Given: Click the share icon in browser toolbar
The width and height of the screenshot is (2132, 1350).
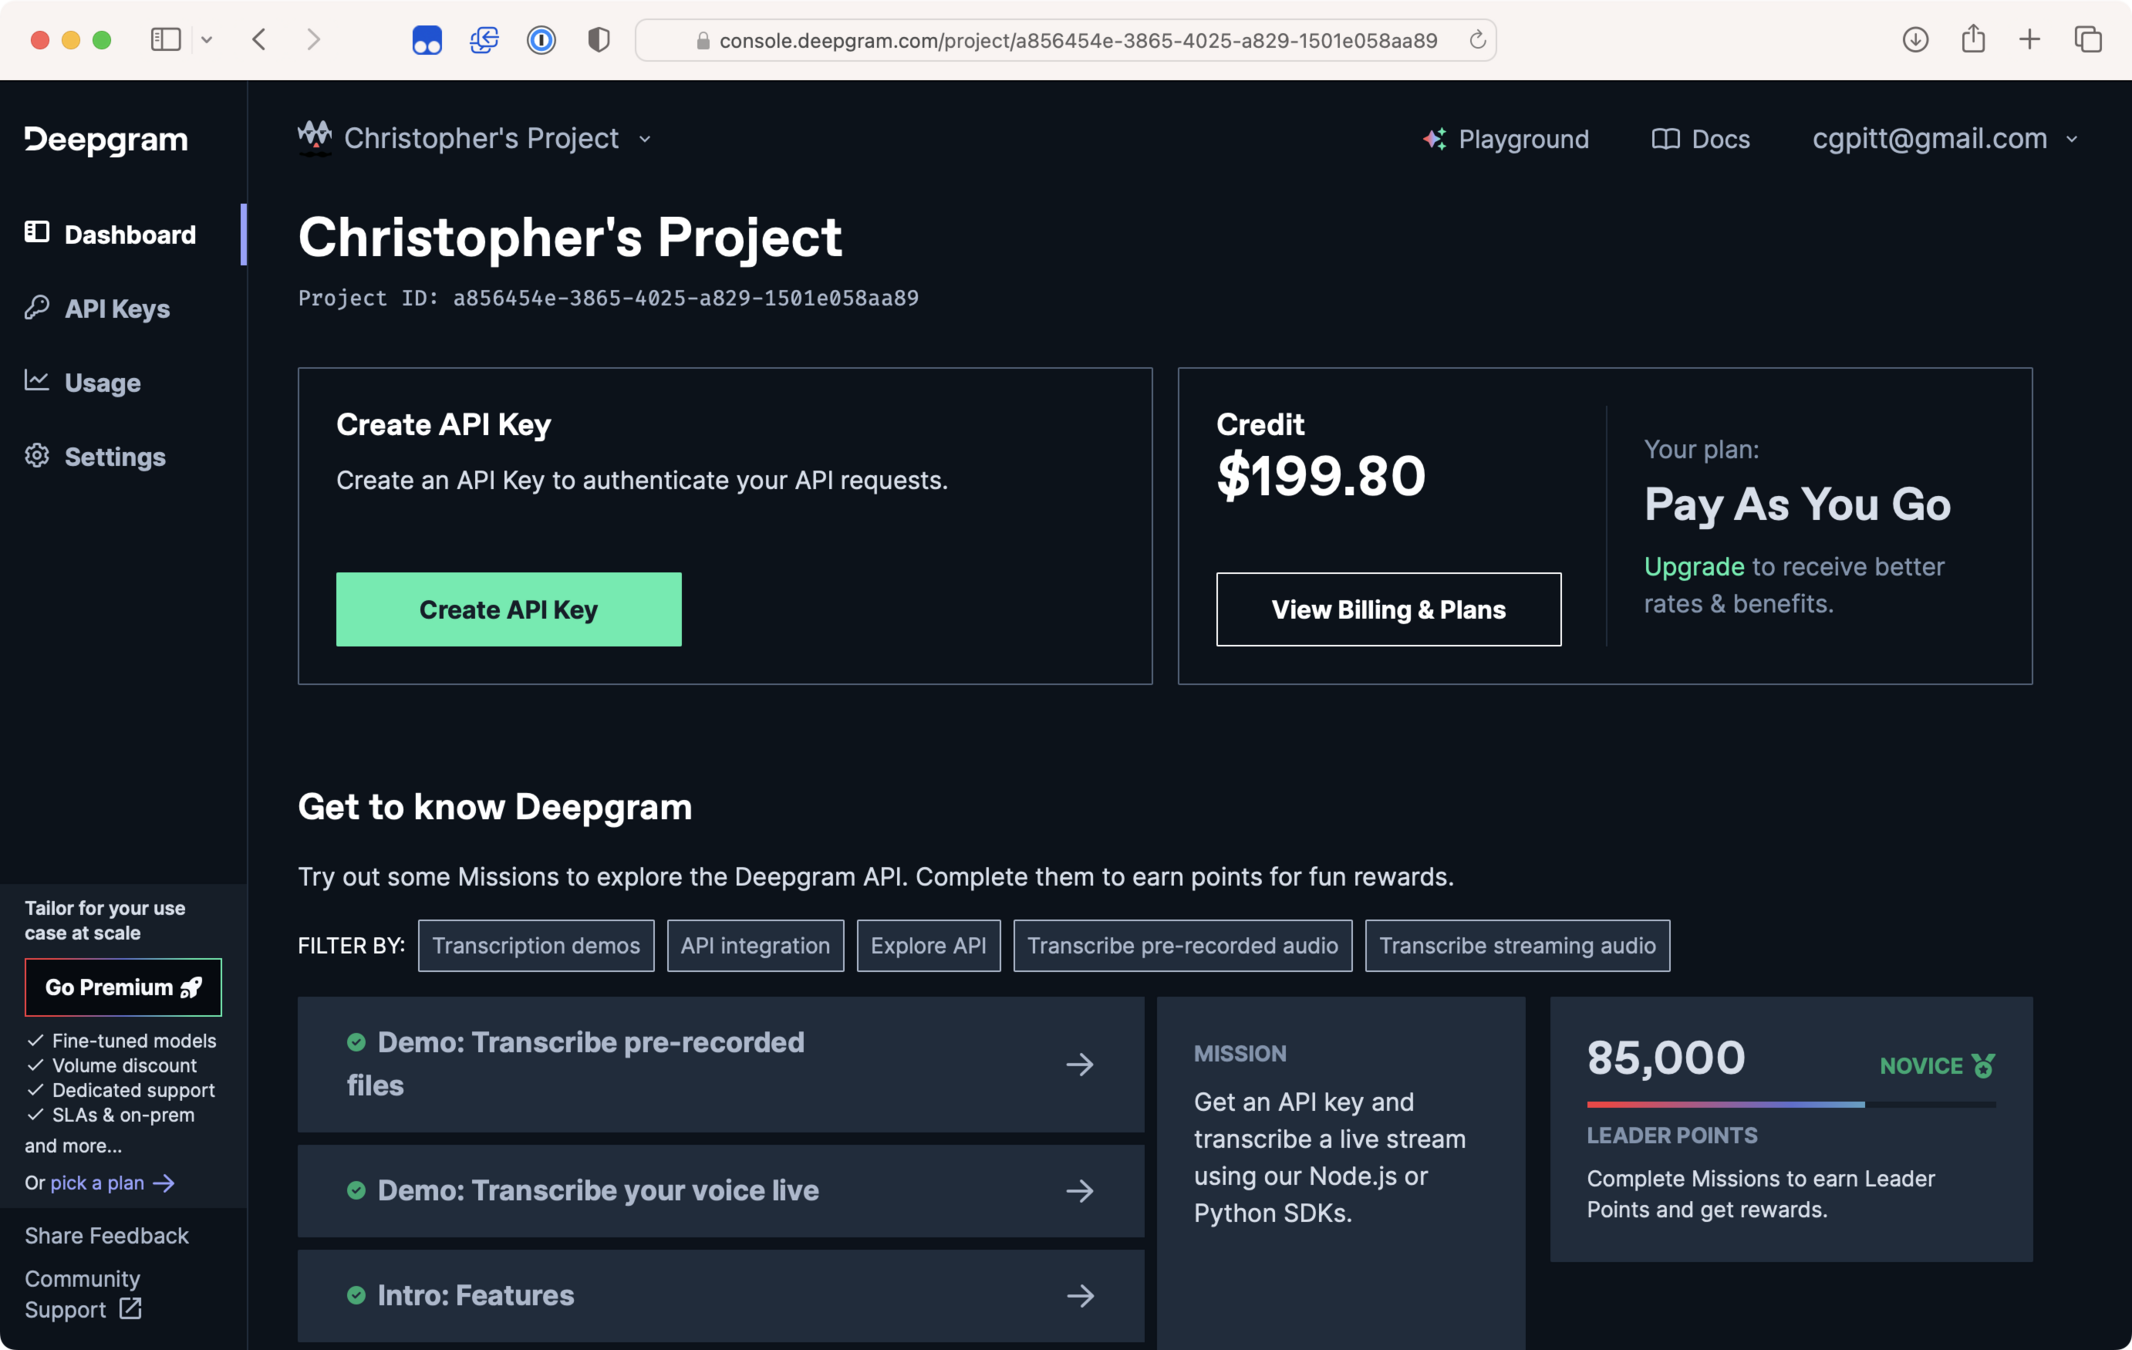Looking at the screenshot, I should point(1973,40).
